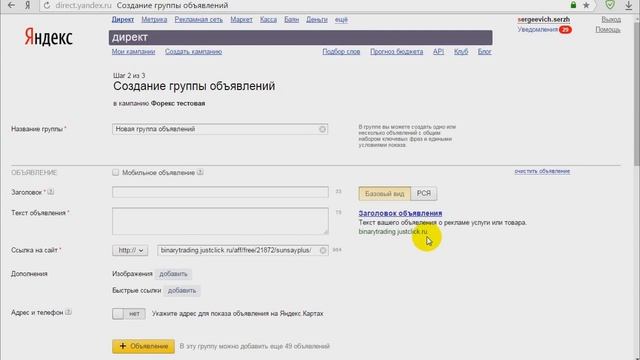Viewport: 640px width, 360px height.
Task: Enable the Мобильное объявление checkbox
Action: tap(116, 172)
